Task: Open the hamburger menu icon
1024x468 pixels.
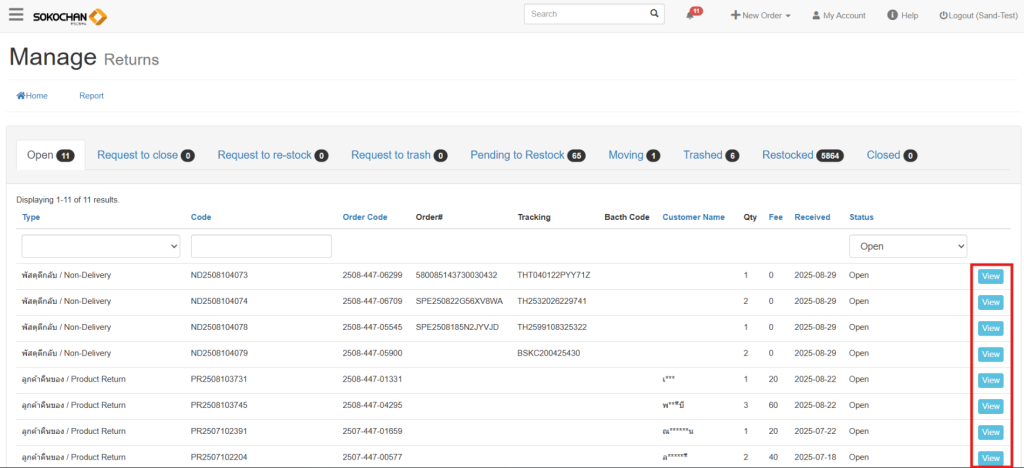Action: tap(16, 15)
